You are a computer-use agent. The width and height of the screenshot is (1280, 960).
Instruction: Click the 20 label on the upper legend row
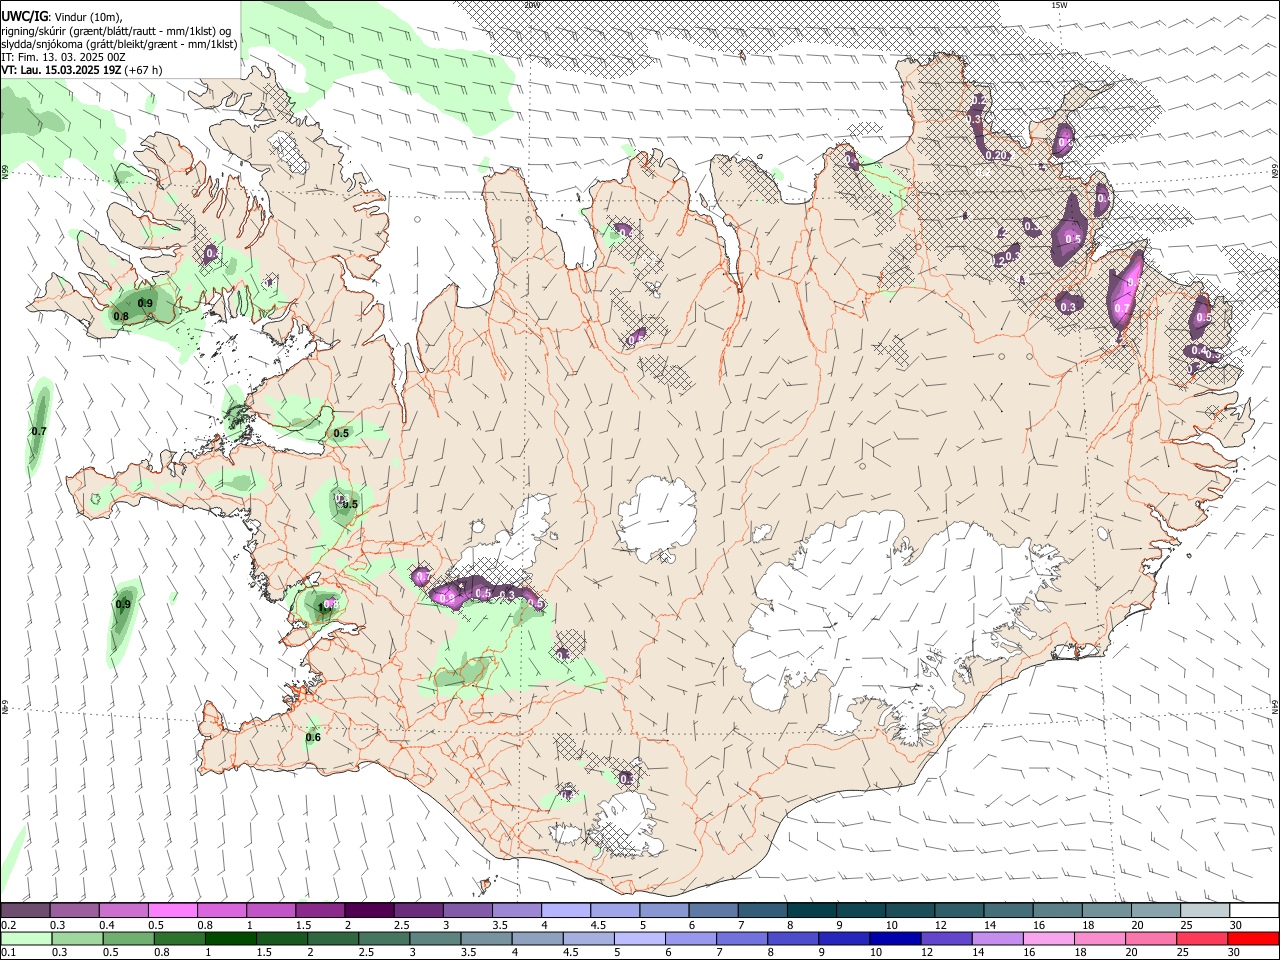pyautogui.click(x=1138, y=925)
